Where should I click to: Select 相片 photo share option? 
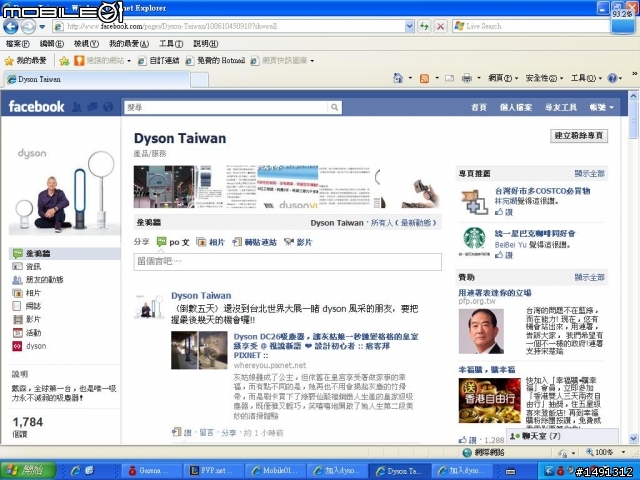point(211,242)
